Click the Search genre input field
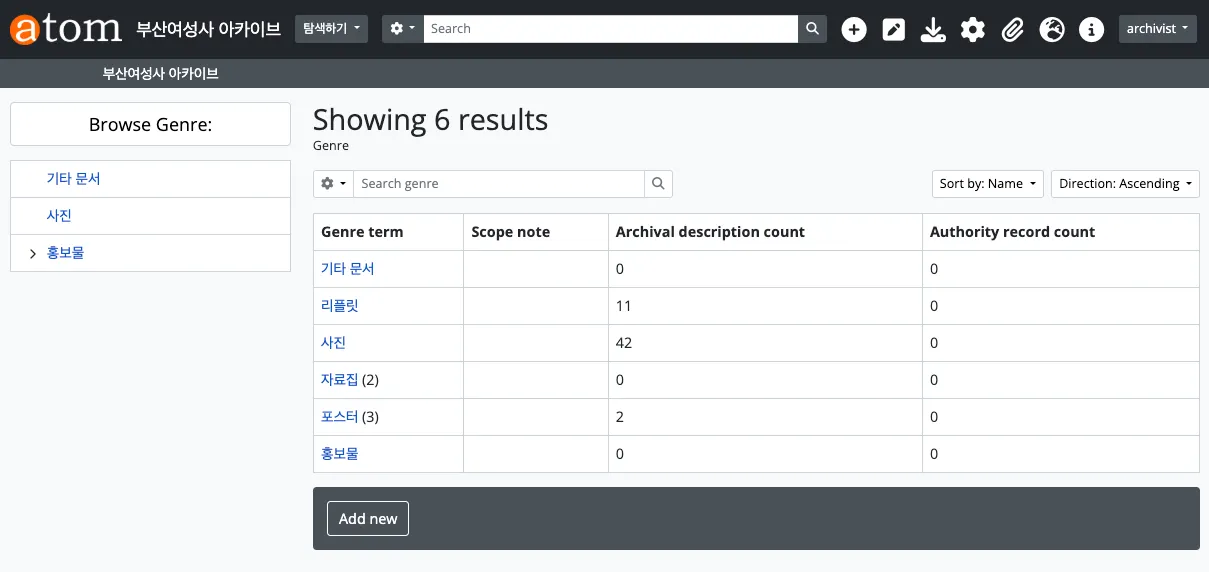 (x=498, y=184)
